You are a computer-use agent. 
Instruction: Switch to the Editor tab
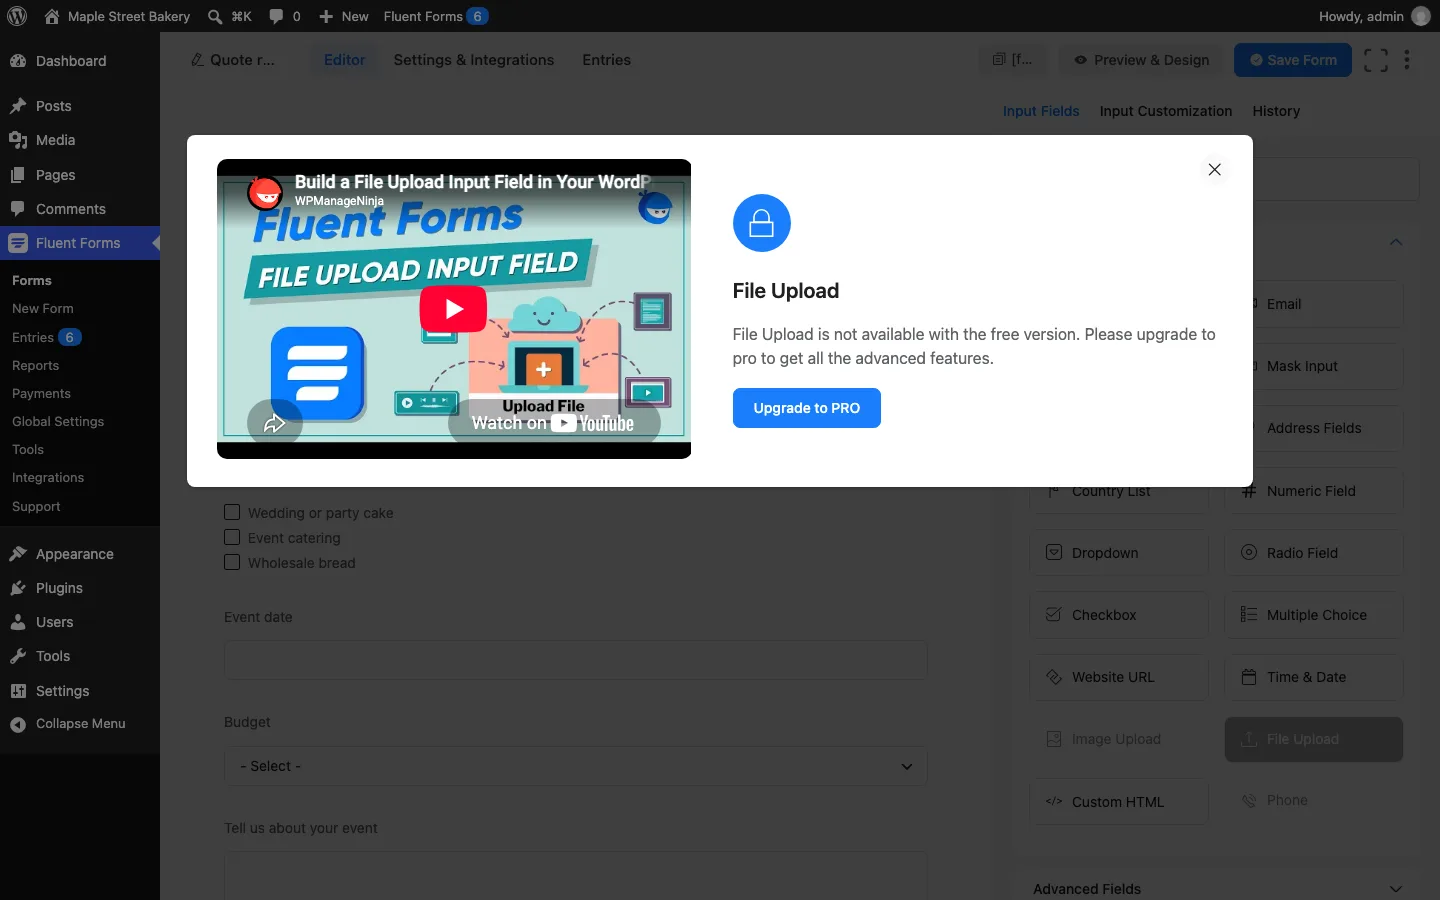(x=345, y=60)
